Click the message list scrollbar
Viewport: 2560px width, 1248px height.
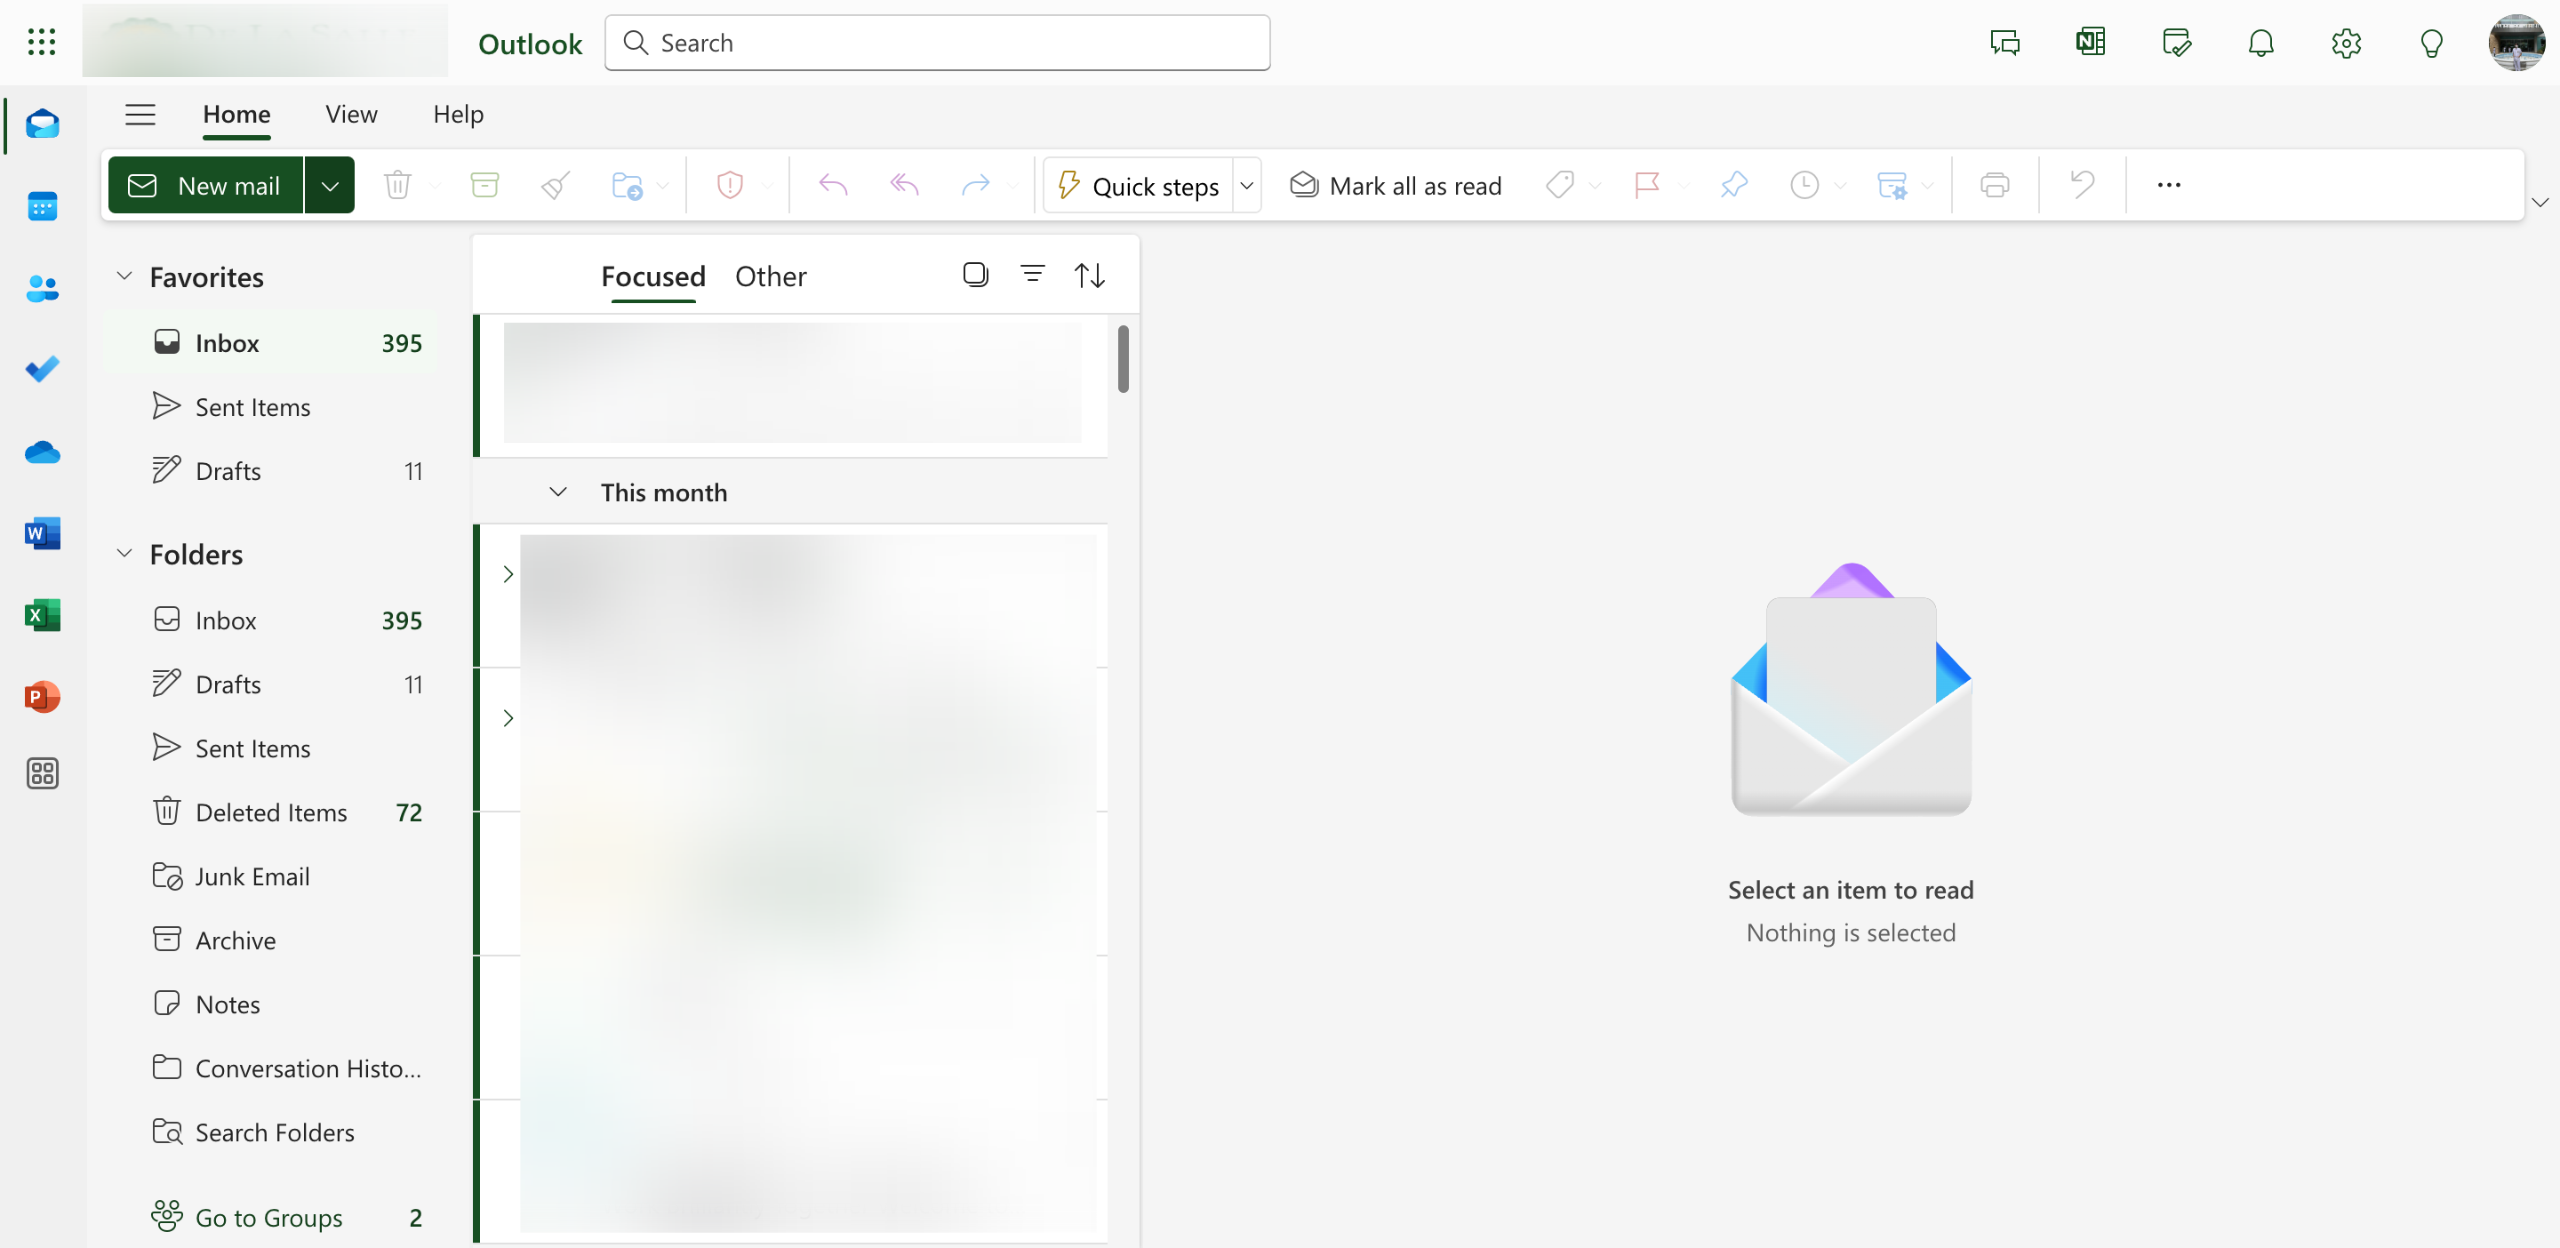click(1123, 360)
